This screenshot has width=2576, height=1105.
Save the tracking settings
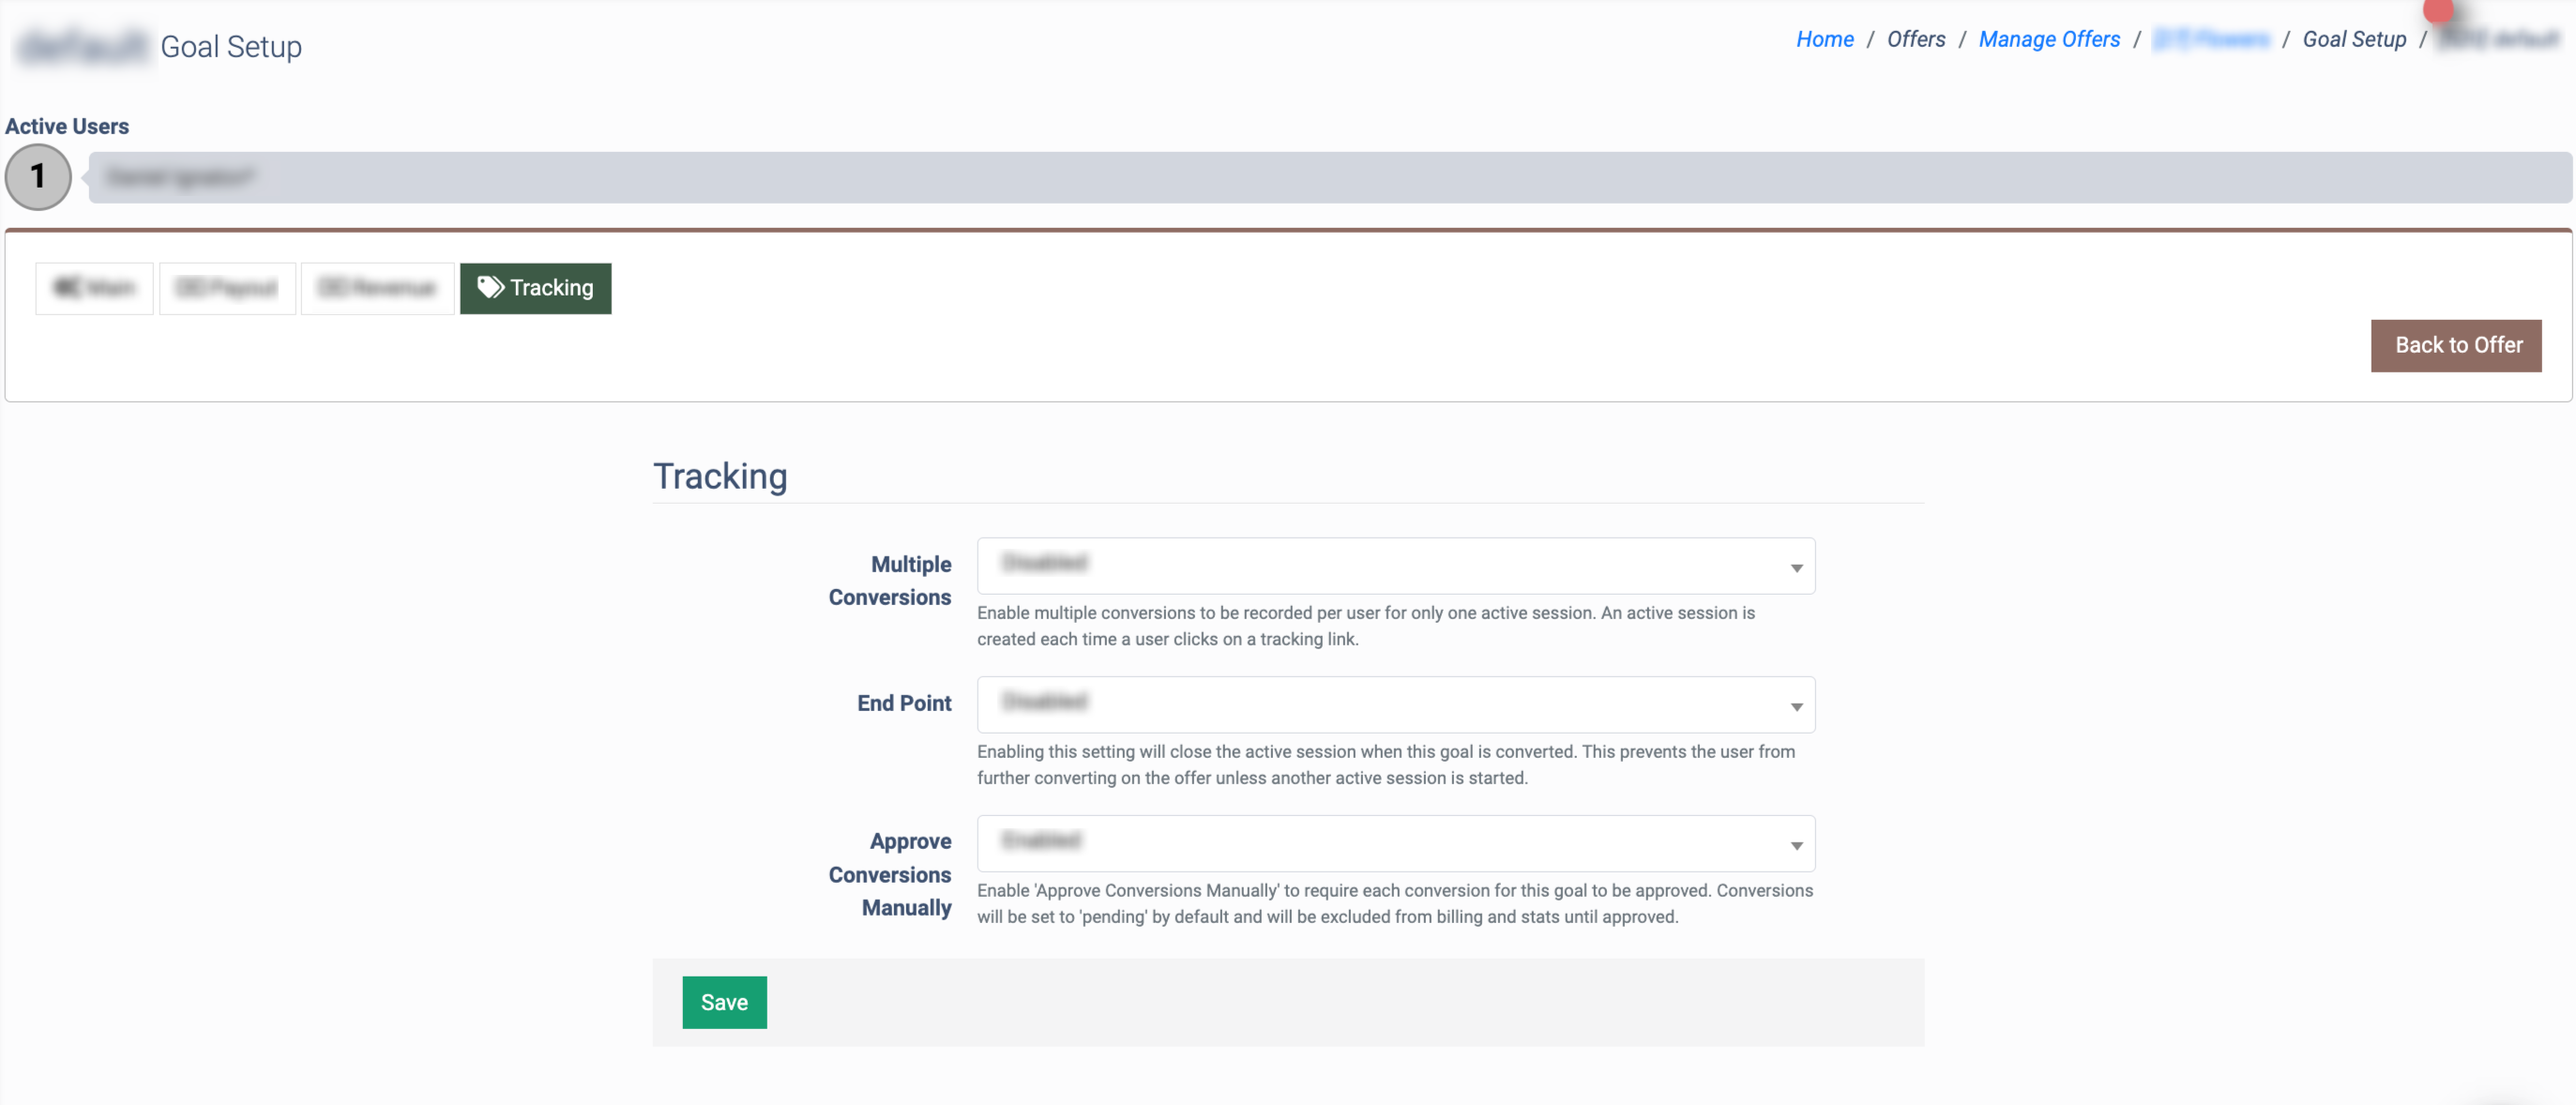pyautogui.click(x=724, y=1002)
